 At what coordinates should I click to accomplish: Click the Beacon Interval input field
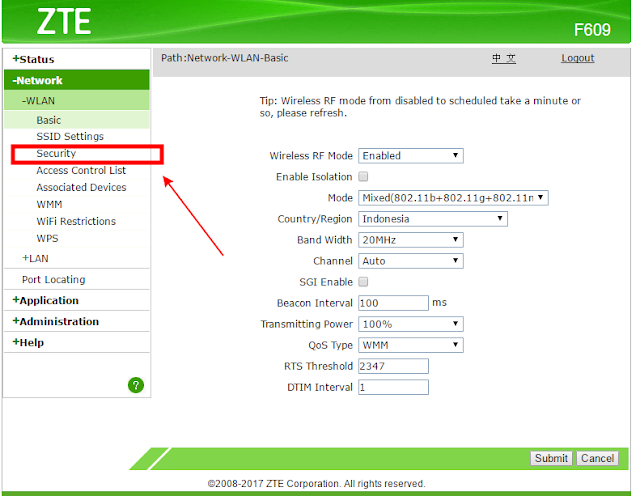(393, 303)
